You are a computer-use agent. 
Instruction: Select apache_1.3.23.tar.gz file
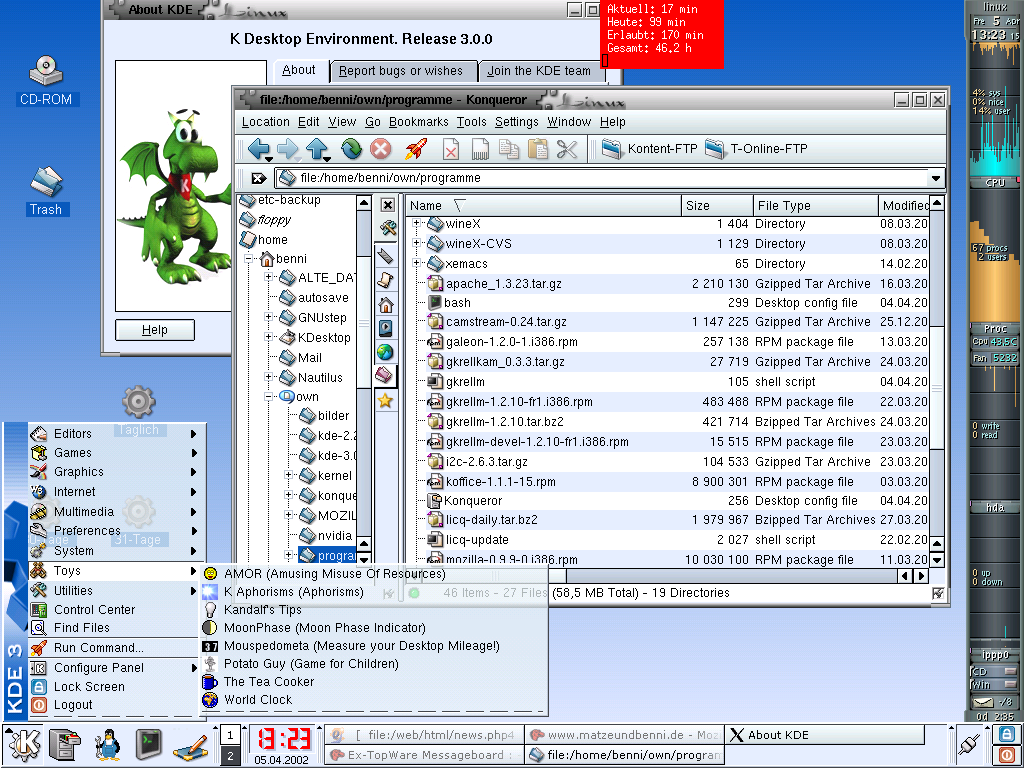[x=503, y=283]
